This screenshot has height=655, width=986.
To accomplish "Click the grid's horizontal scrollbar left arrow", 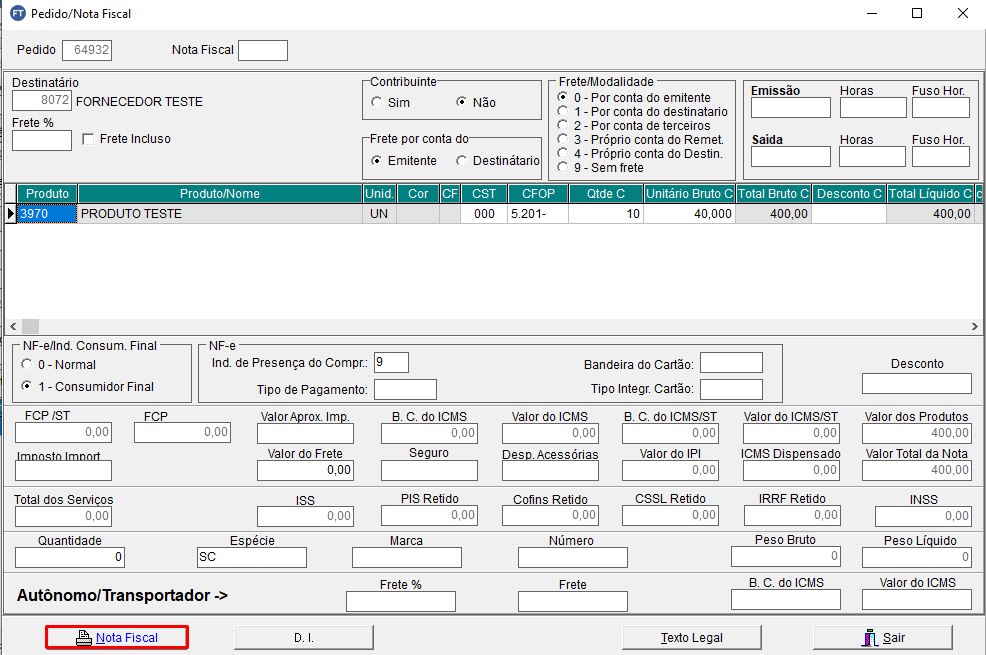I will pos(13,327).
